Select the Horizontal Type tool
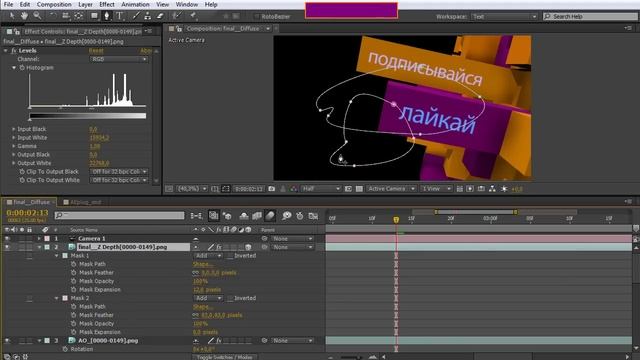 coord(120,16)
